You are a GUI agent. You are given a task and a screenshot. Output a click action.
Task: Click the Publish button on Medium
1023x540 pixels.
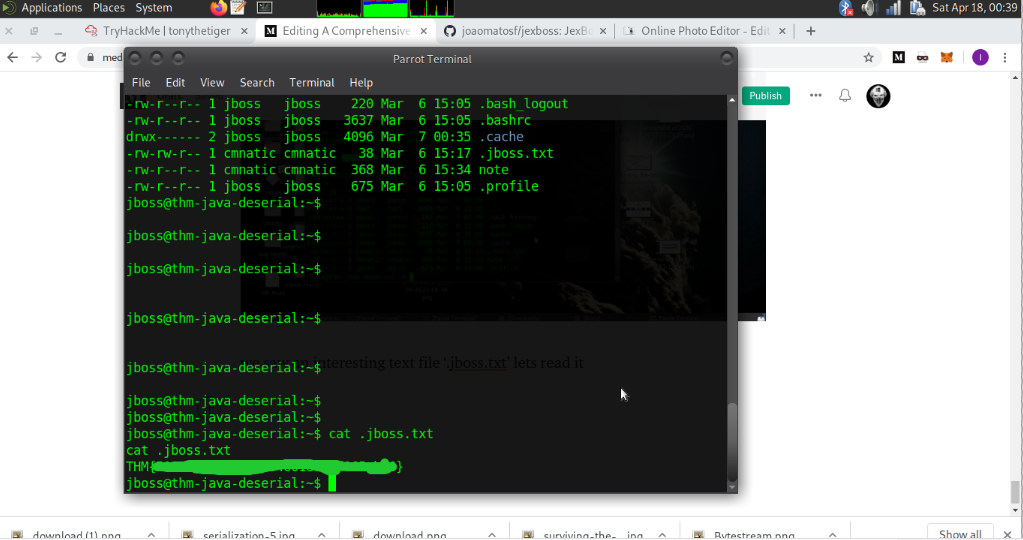[765, 96]
